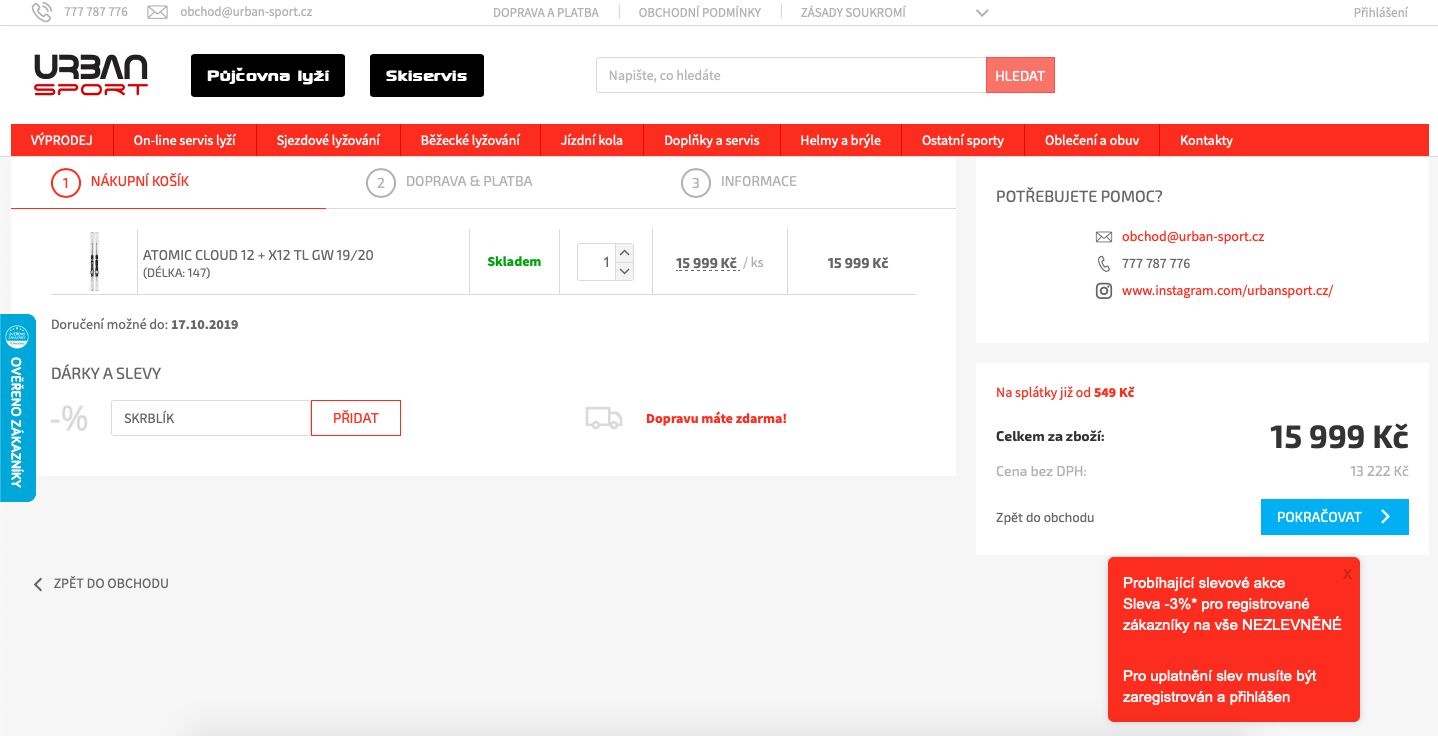The height and width of the screenshot is (736, 1438).
Task: Open OBCHODNÍ PODMÍNKY page
Action: 700,13
